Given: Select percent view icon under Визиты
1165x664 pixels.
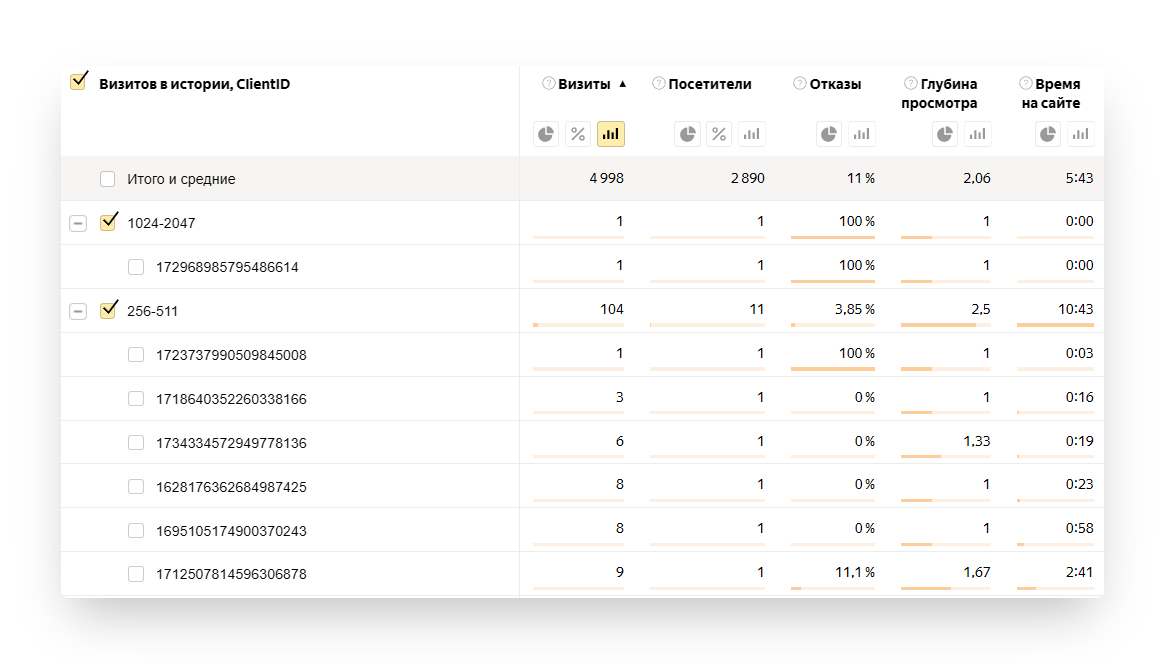Looking at the screenshot, I should [578, 134].
